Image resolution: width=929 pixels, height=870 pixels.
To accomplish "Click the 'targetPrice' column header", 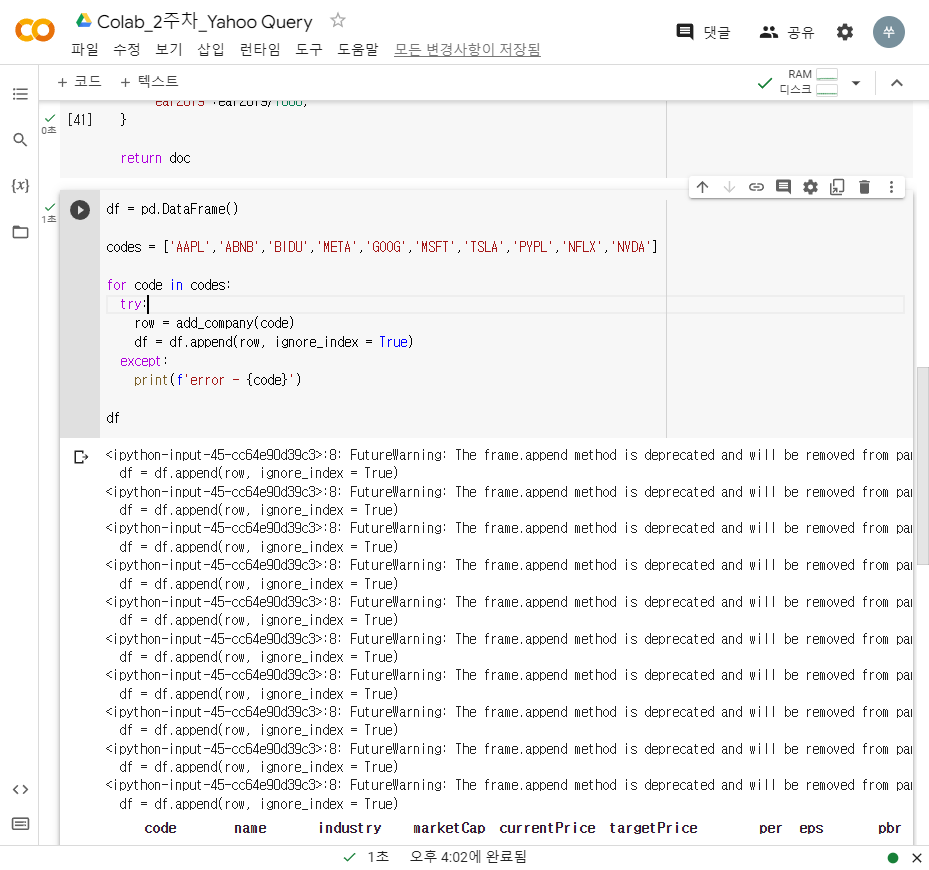I will (x=653, y=828).
